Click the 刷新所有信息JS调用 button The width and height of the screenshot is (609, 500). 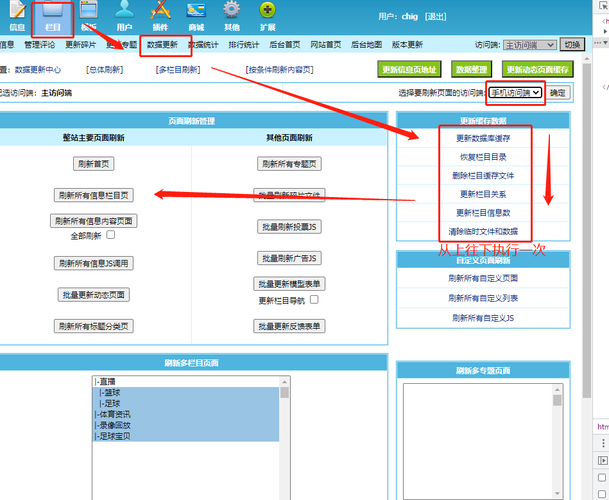(x=94, y=263)
